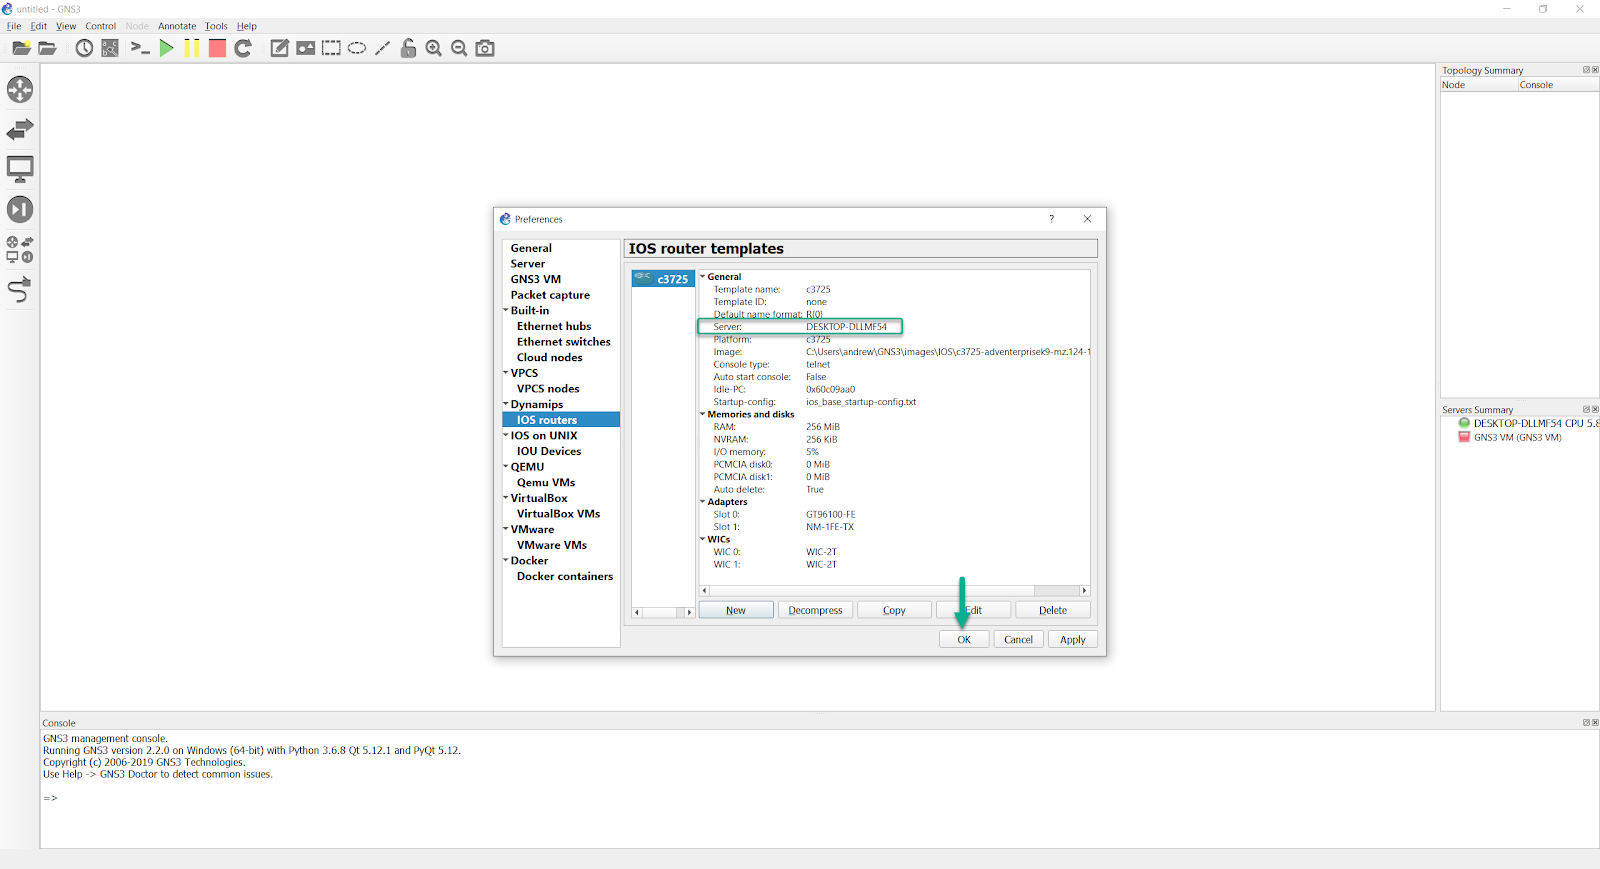Stop all nodes with red square icon
The height and width of the screenshot is (869, 1600).
point(217,48)
